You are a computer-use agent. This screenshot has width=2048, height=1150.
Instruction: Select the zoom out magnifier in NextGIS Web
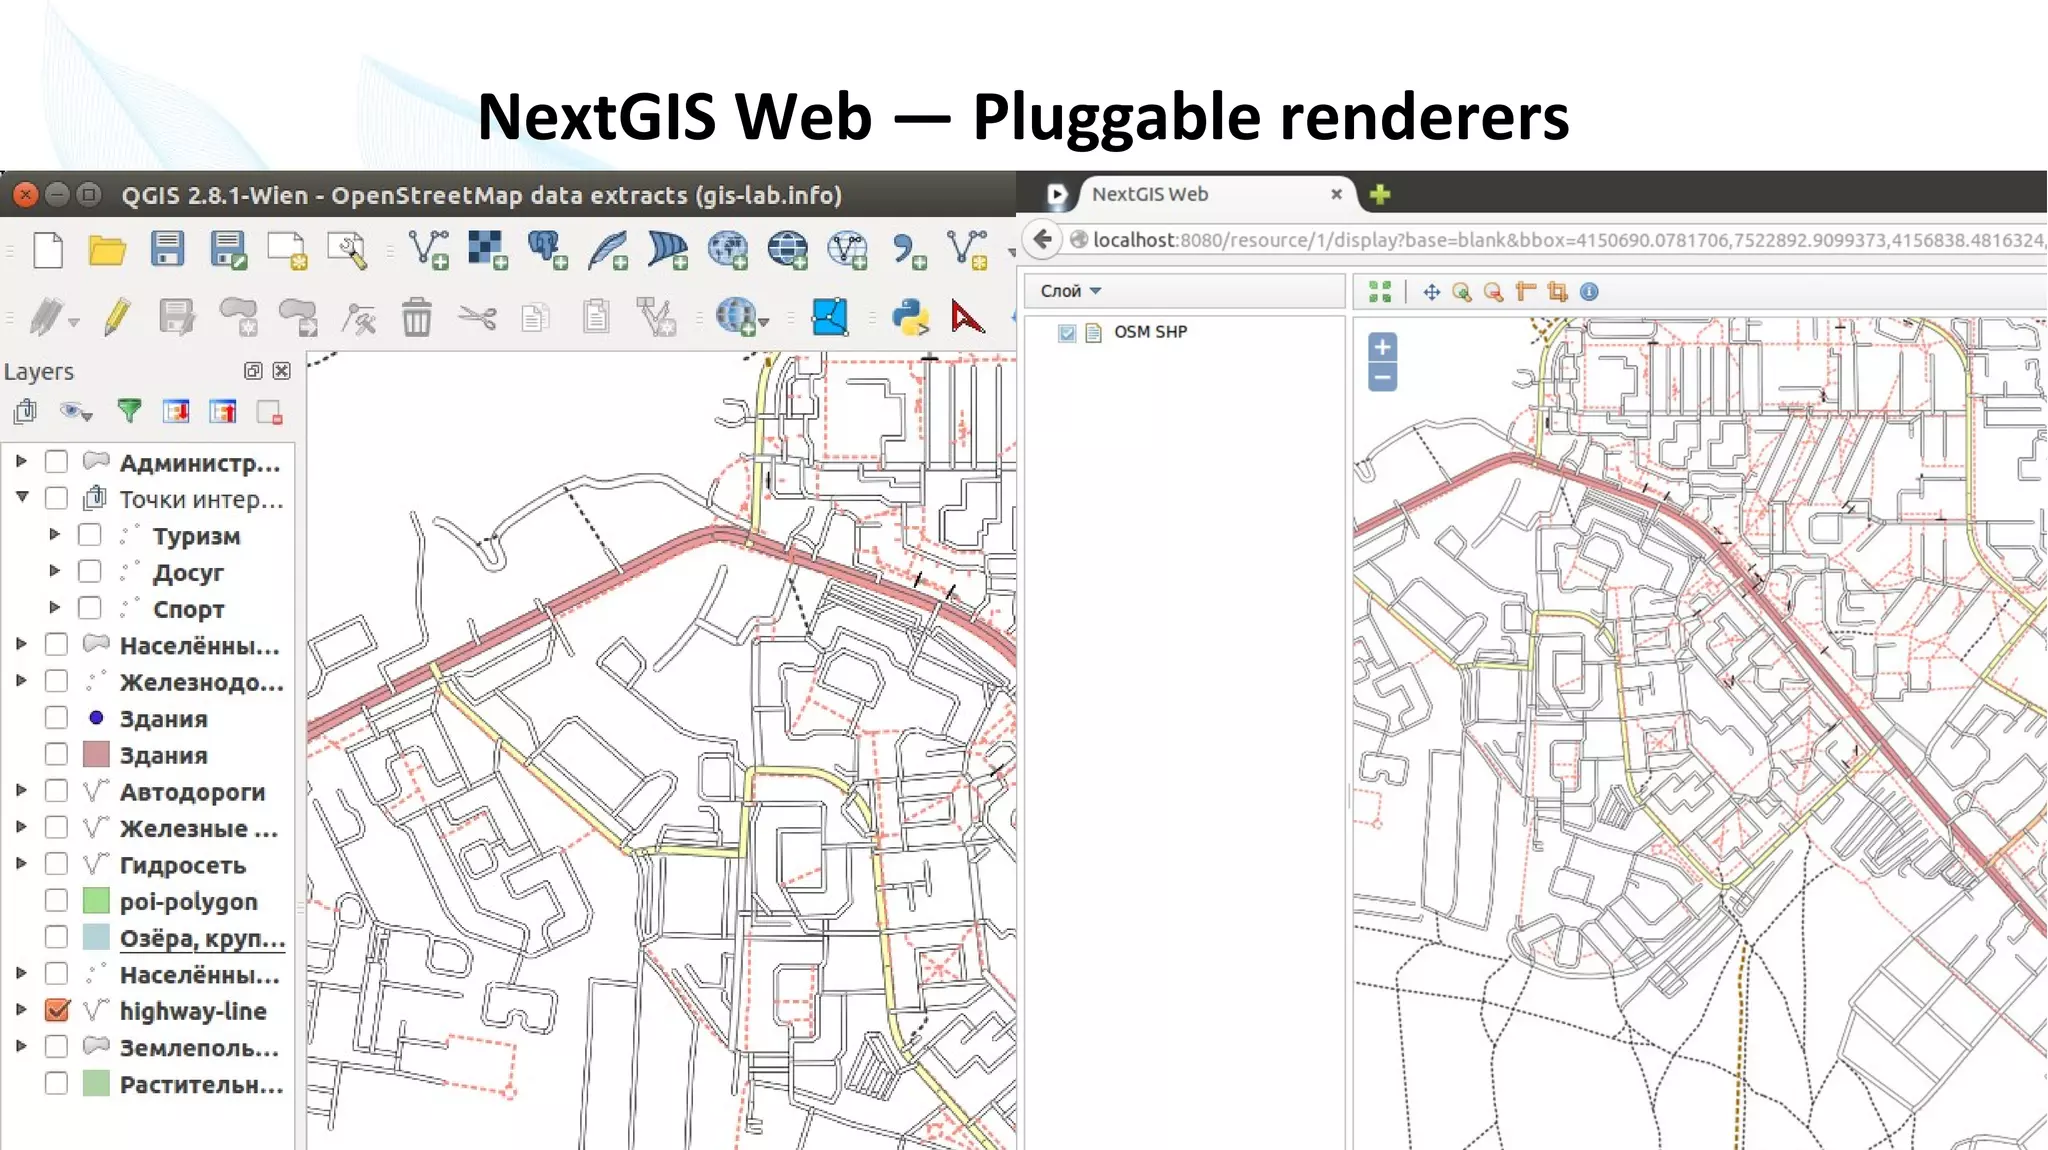1493,292
